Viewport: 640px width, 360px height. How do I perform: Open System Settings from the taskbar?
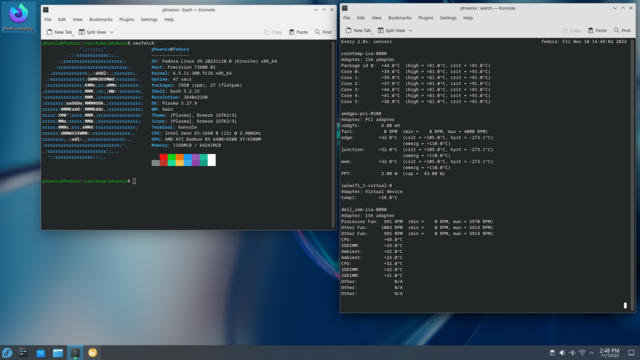(x=23, y=353)
